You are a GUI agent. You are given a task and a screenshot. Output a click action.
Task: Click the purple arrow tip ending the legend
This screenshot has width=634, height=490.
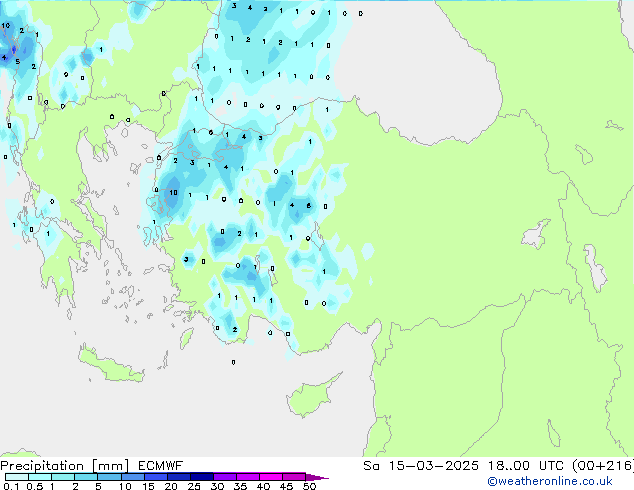coord(317,477)
